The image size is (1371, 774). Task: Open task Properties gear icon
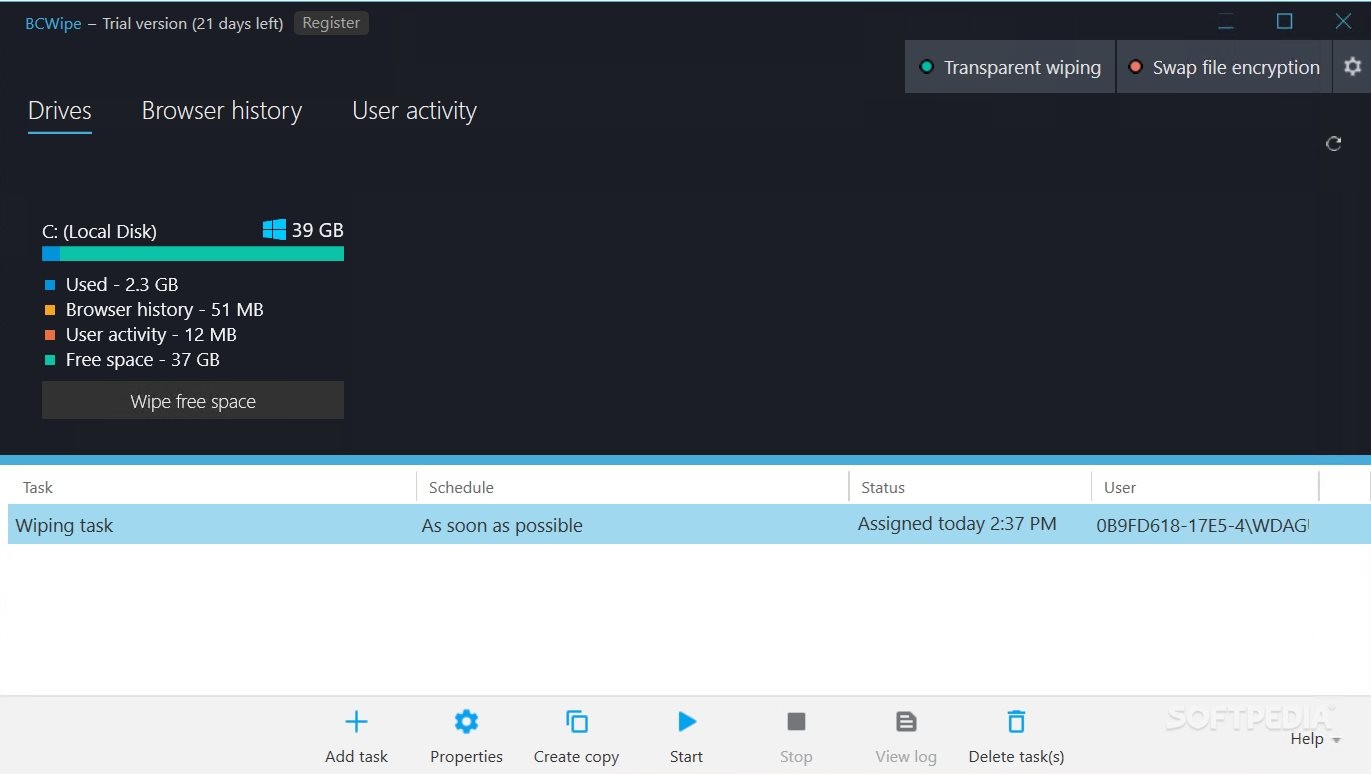pos(466,722)
